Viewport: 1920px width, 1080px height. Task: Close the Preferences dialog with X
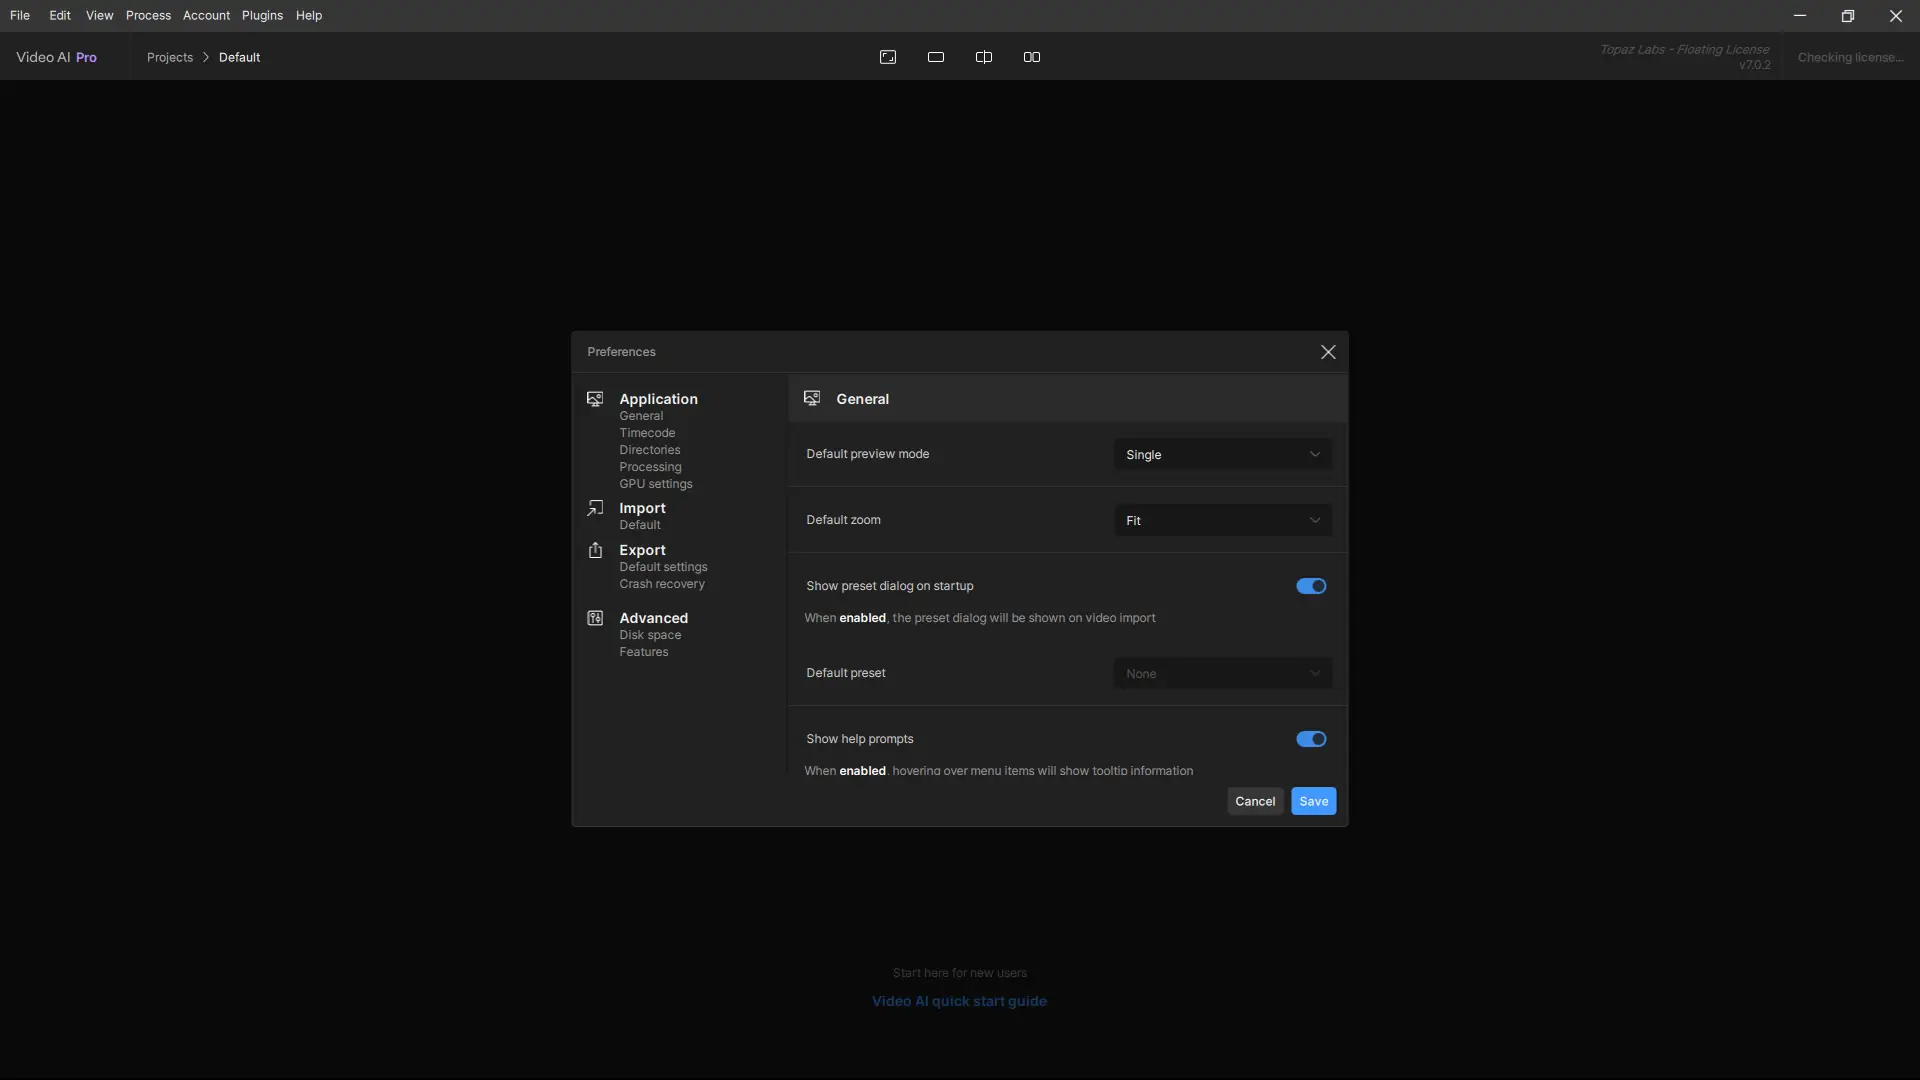pyautogui.click(x=1328, y=352)
